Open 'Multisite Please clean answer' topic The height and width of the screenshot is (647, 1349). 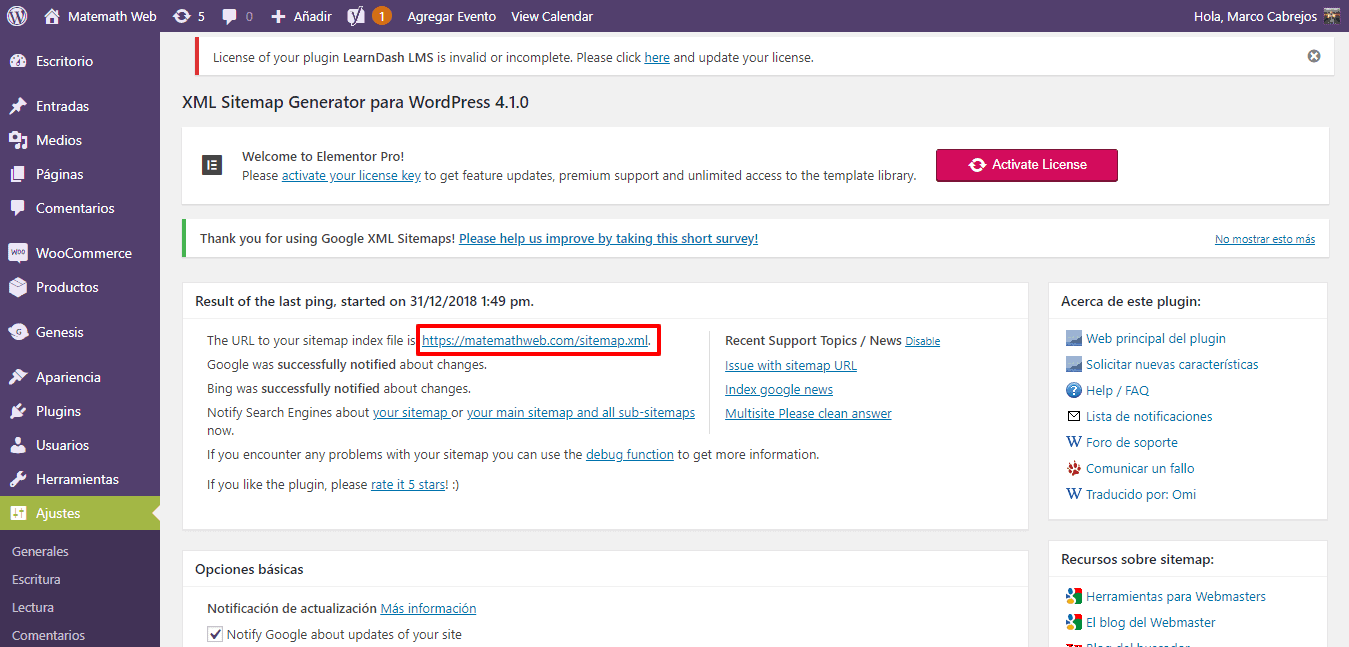pos(808,413)
